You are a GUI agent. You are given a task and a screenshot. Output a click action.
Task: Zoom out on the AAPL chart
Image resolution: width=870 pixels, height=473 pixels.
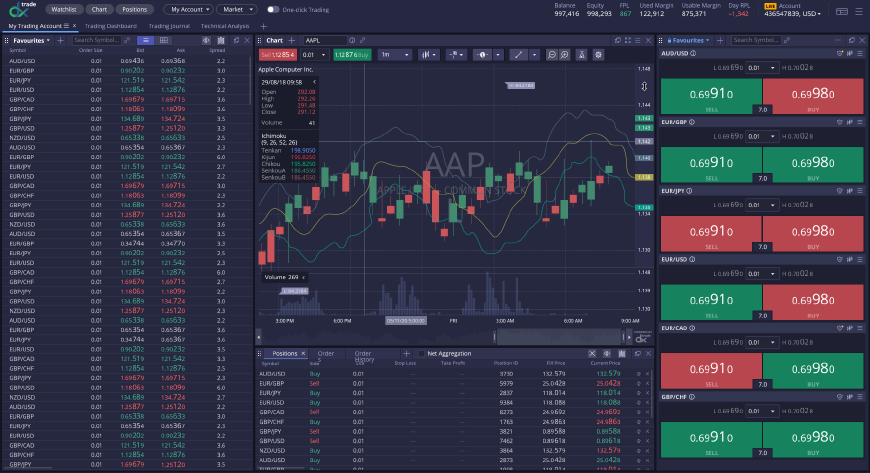pyautogui.click(x=552, y=55)
